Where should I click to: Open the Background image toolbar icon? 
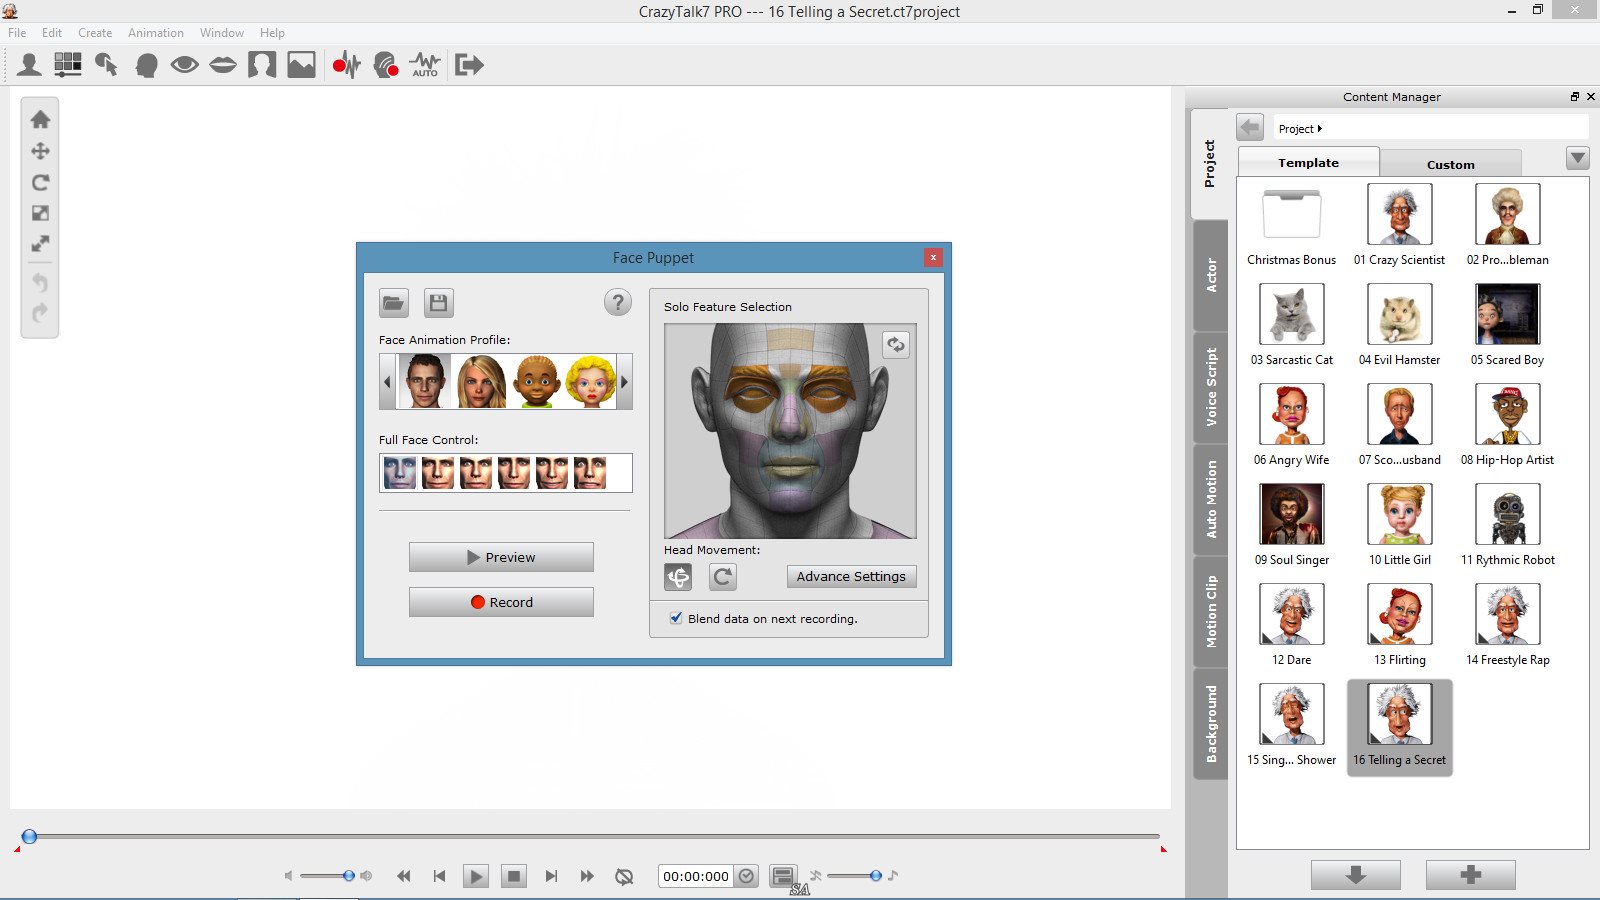[x=301, y=65]
